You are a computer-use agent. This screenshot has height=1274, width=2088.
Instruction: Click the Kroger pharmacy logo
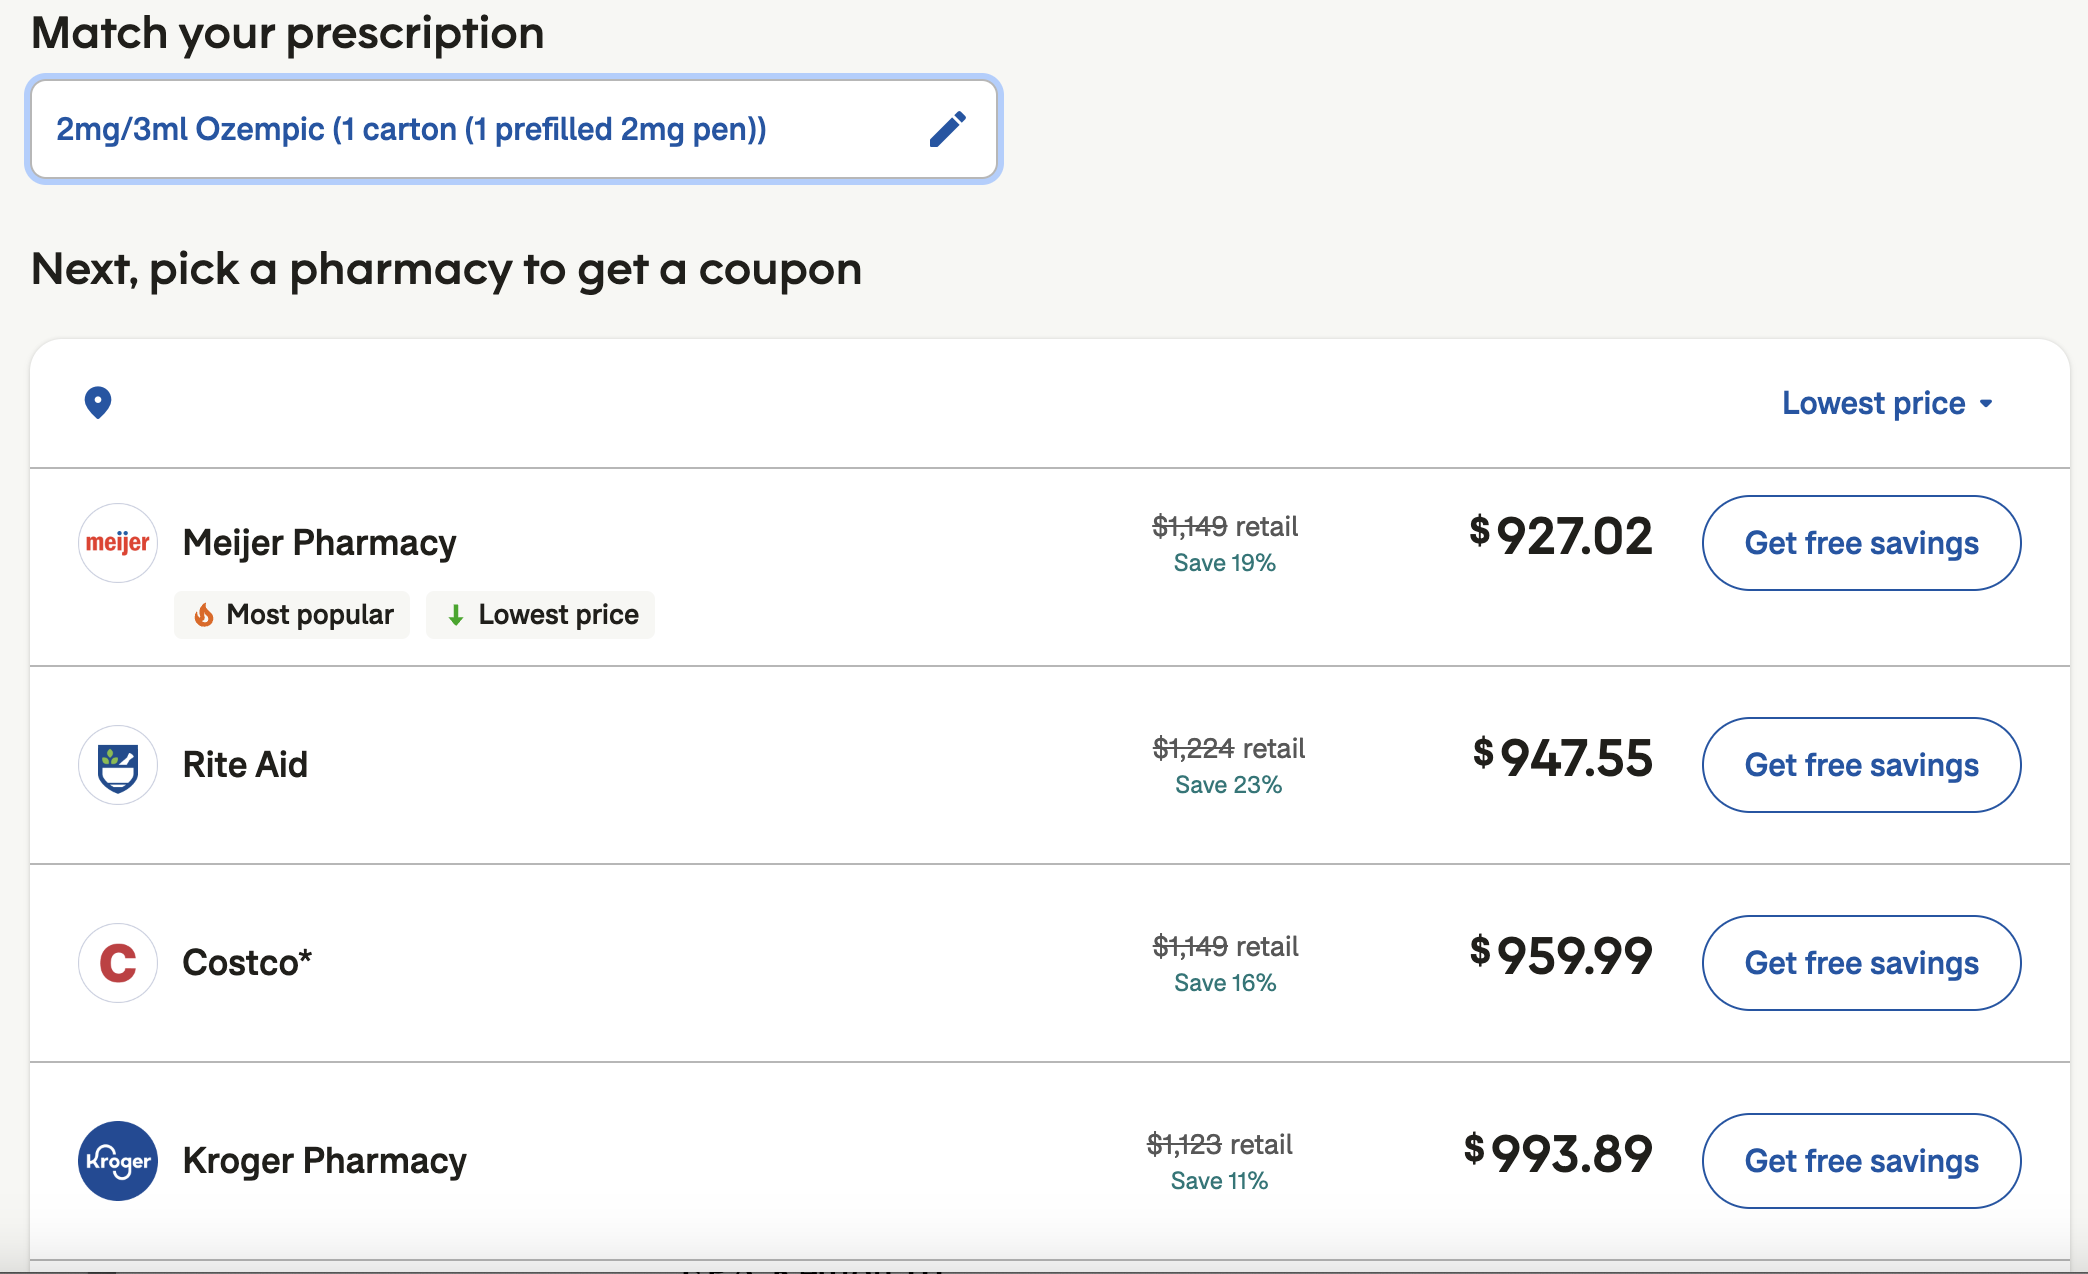(118, 1161)
